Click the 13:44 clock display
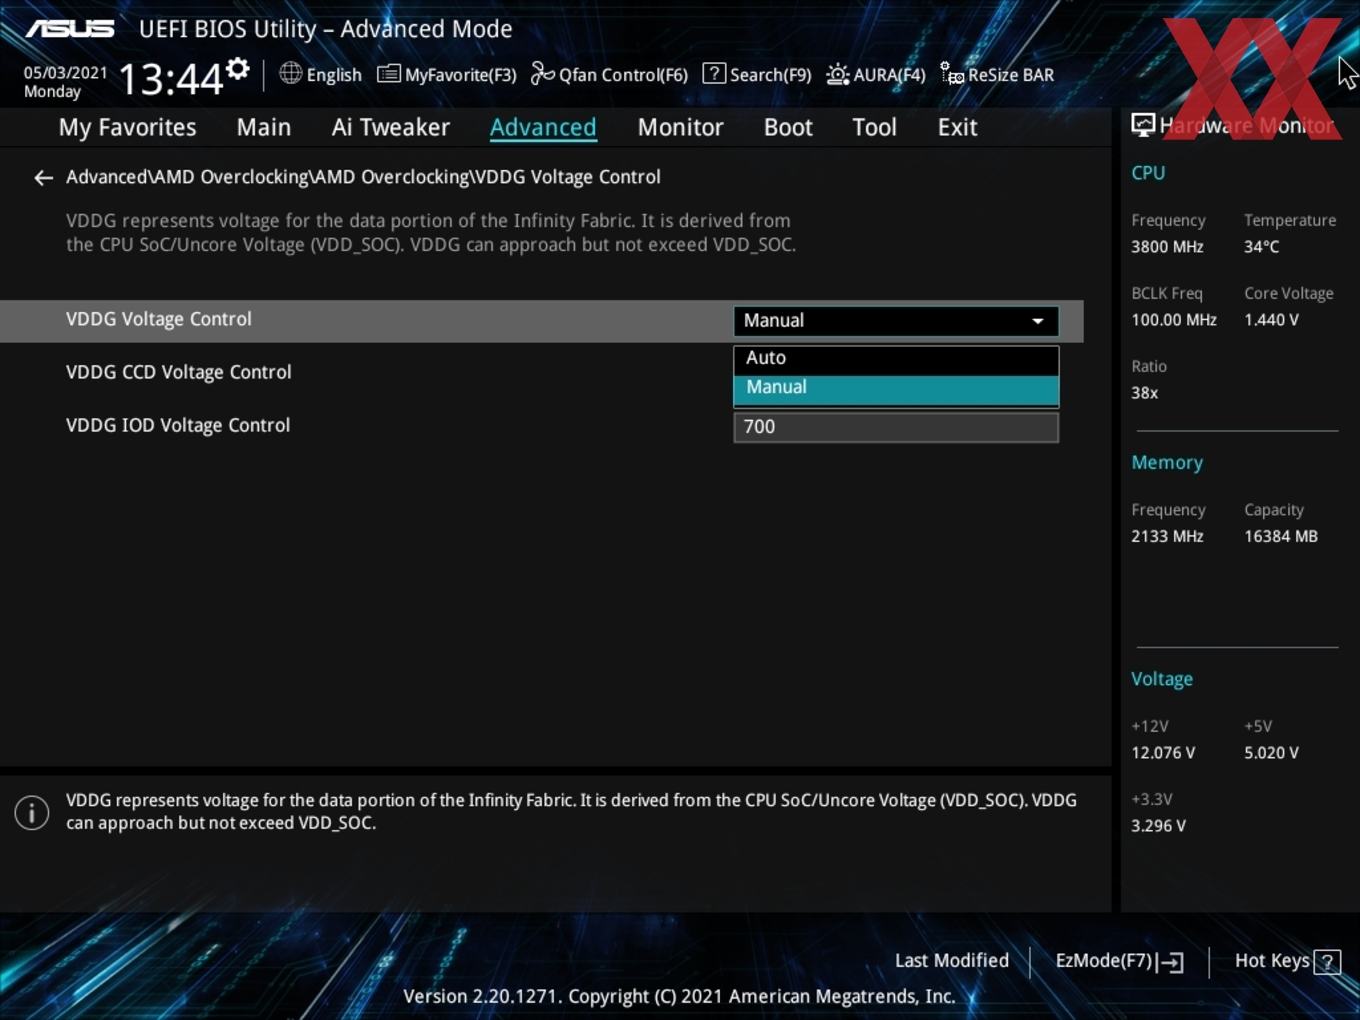This screenshot has width=1360, height=1020. click(x=170, y=78)
